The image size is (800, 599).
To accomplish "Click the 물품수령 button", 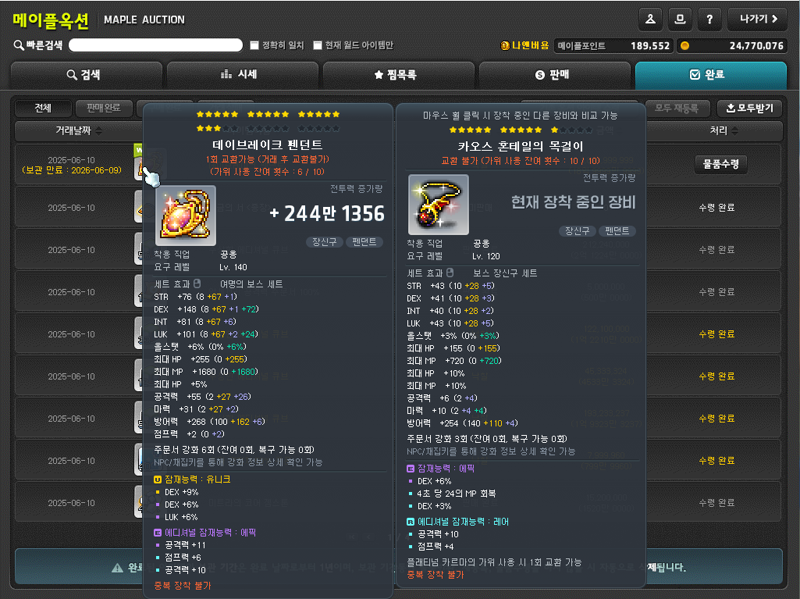I will pos(721,164).
